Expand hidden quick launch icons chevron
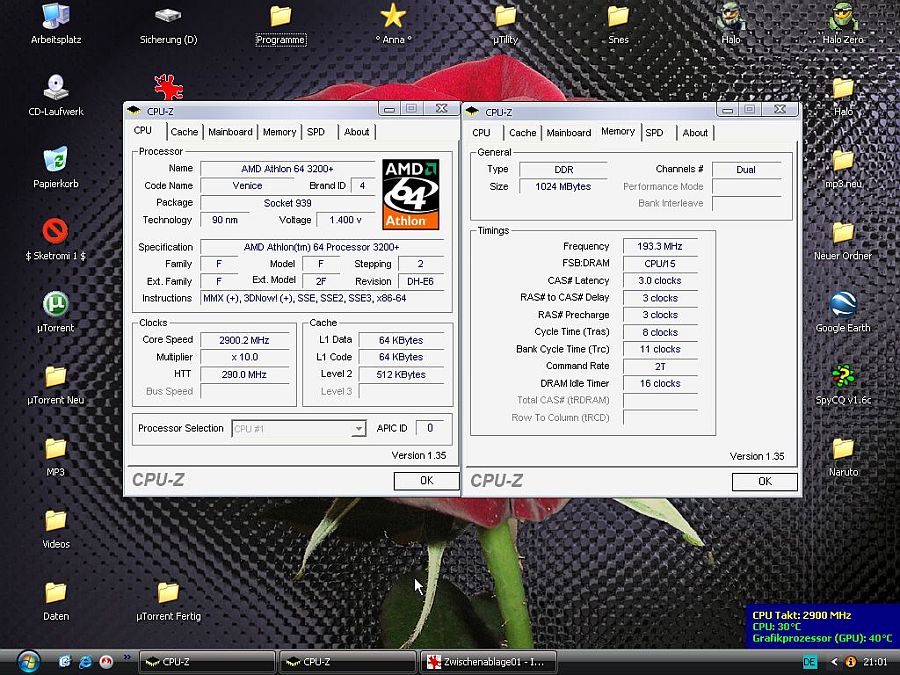 [127, 657]
